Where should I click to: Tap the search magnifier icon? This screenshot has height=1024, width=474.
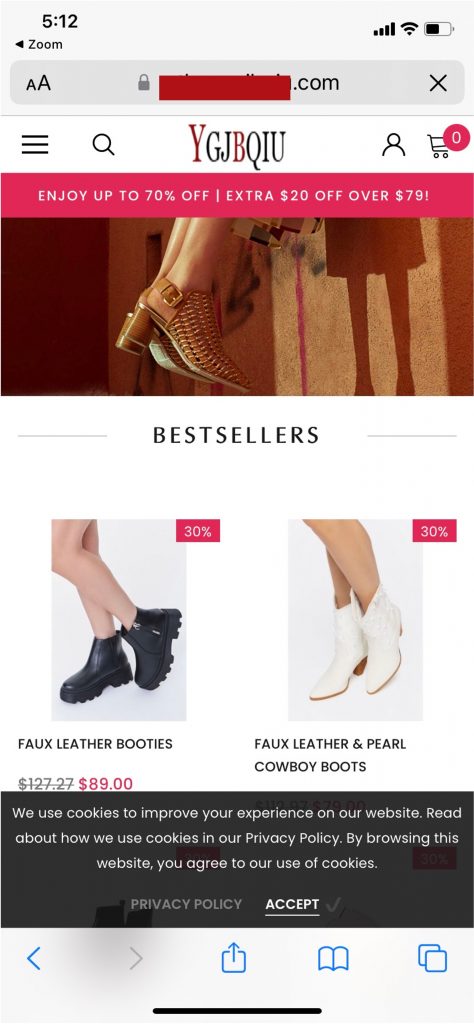point(103,144)
